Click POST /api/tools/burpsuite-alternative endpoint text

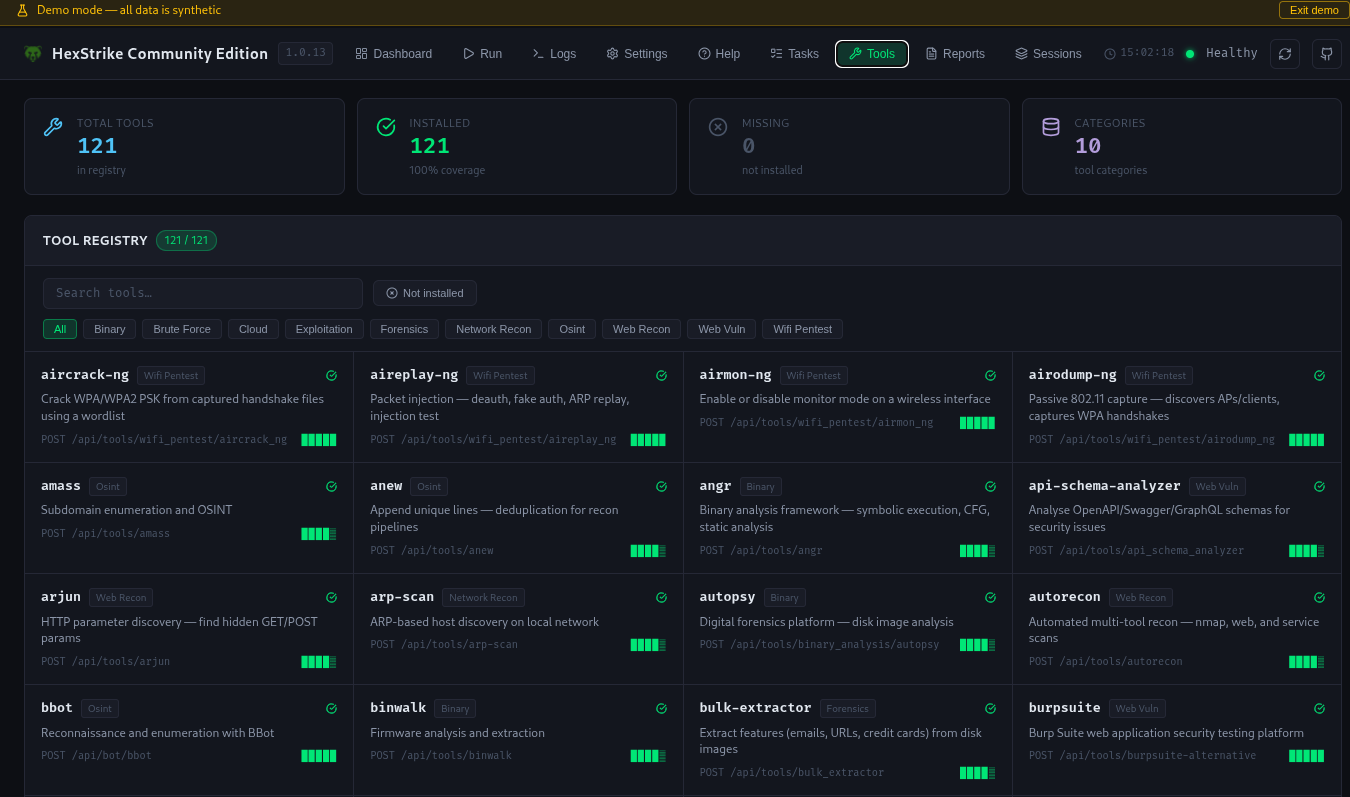point(1142,755)
